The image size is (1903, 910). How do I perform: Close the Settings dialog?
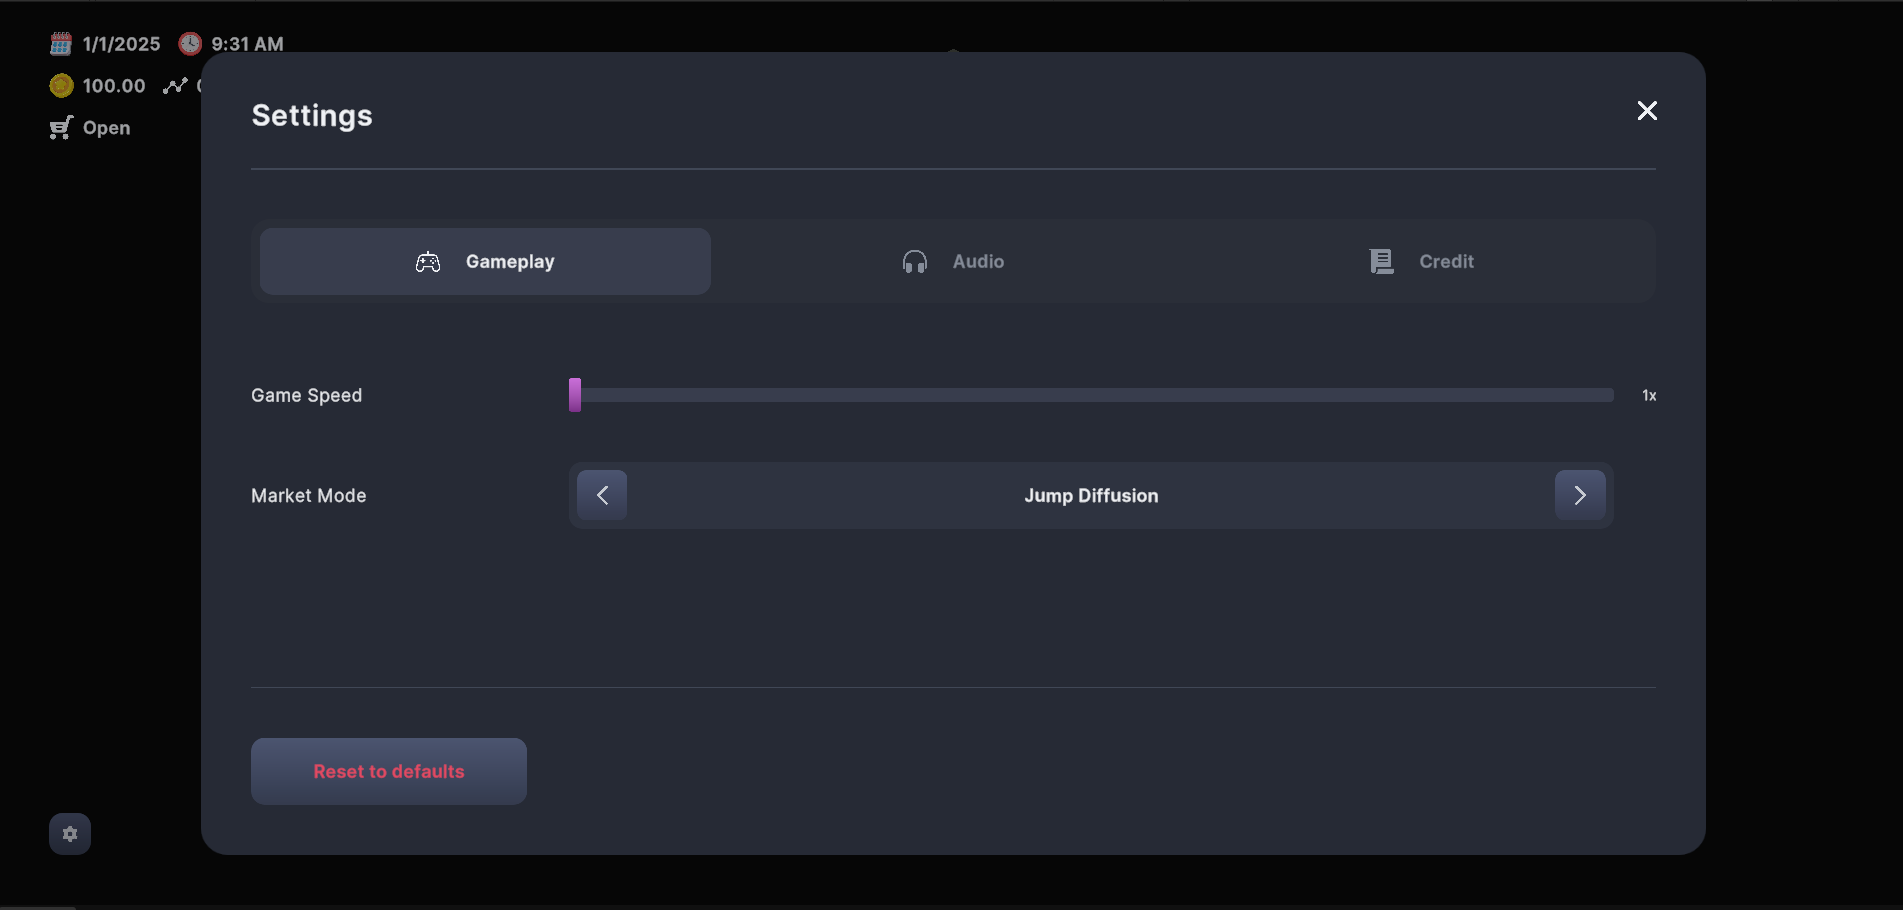(x=1647, y=111)
